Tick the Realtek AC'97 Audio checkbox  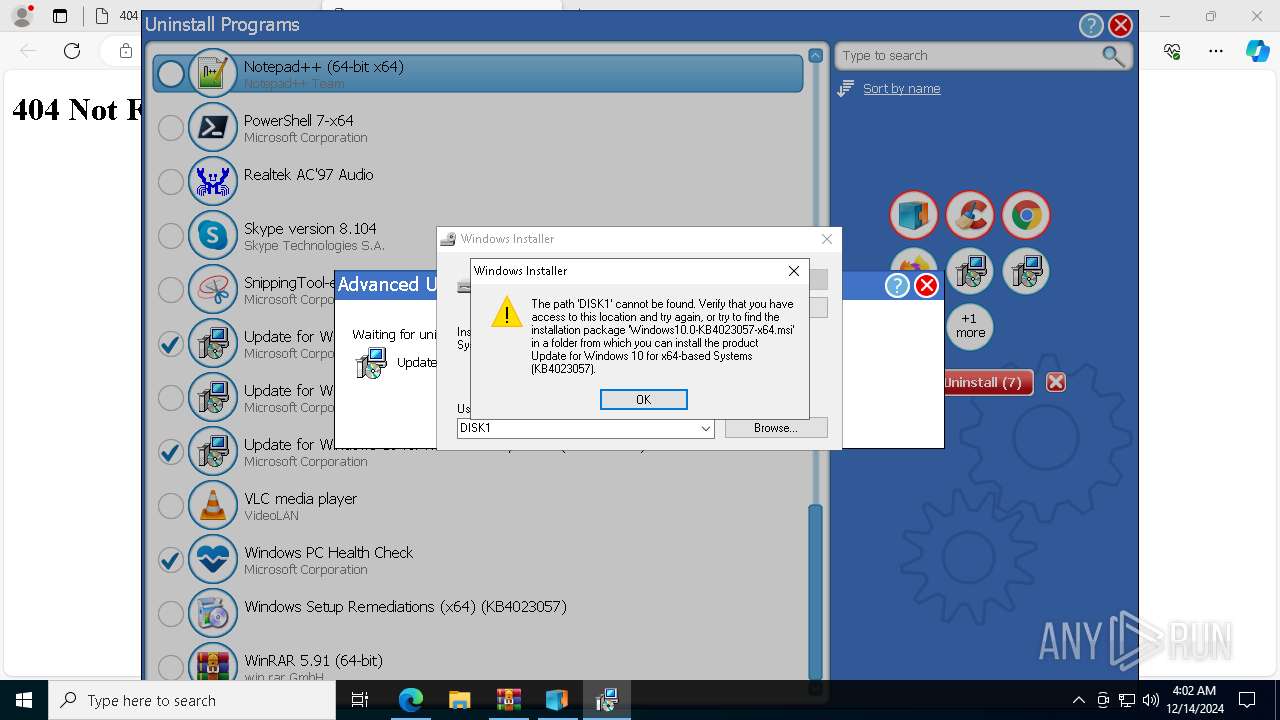[171, 181]
